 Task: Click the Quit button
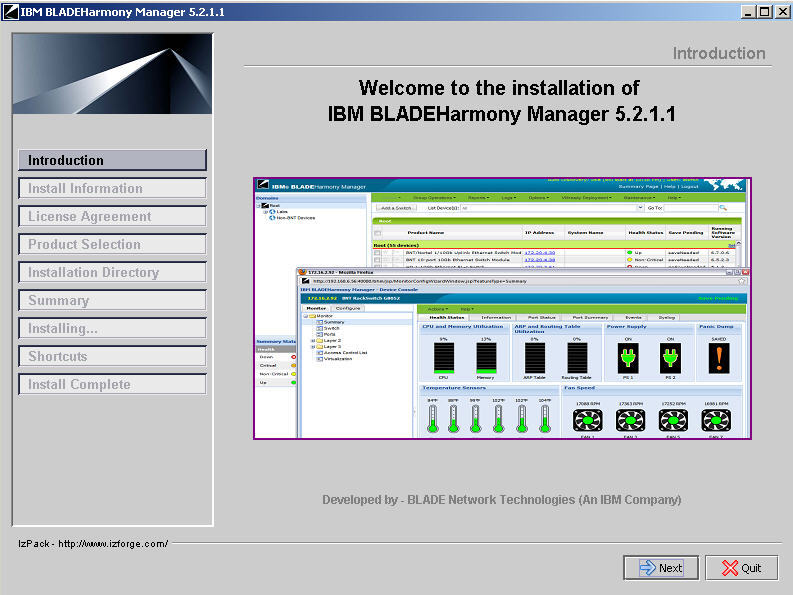coord(741,568)
